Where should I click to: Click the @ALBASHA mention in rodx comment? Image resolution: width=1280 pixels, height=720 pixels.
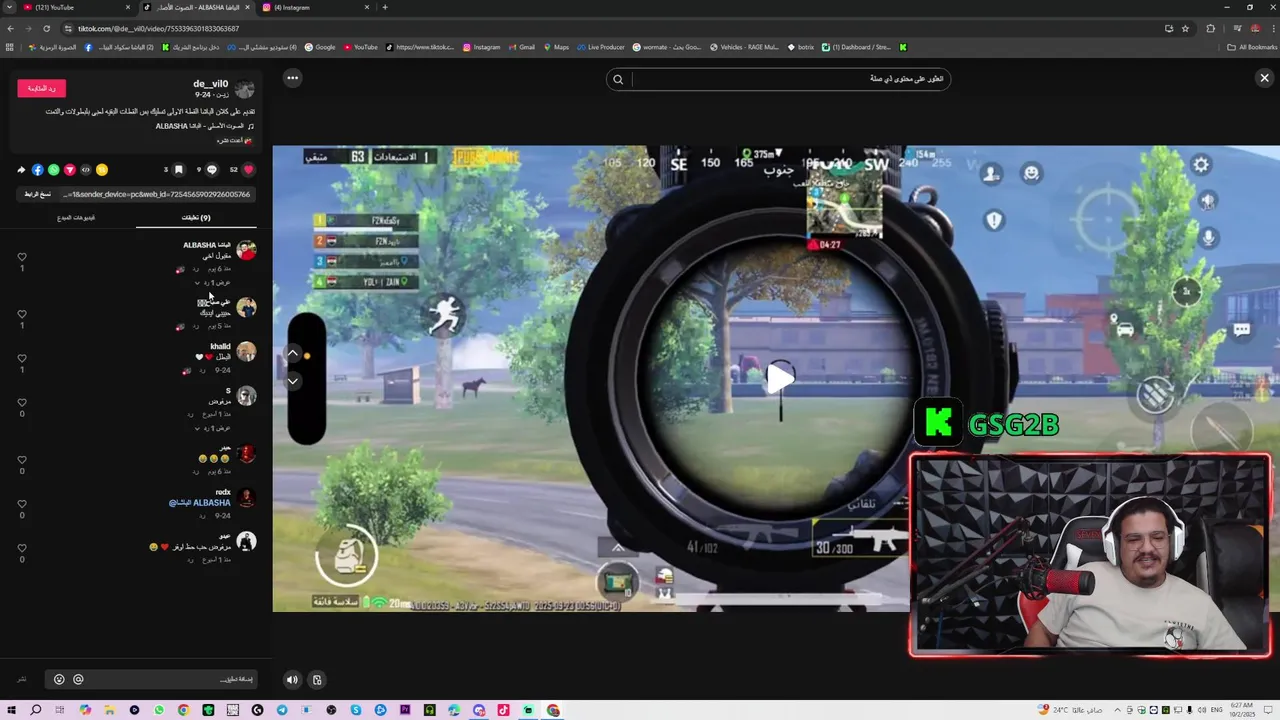tap(200, 503)
